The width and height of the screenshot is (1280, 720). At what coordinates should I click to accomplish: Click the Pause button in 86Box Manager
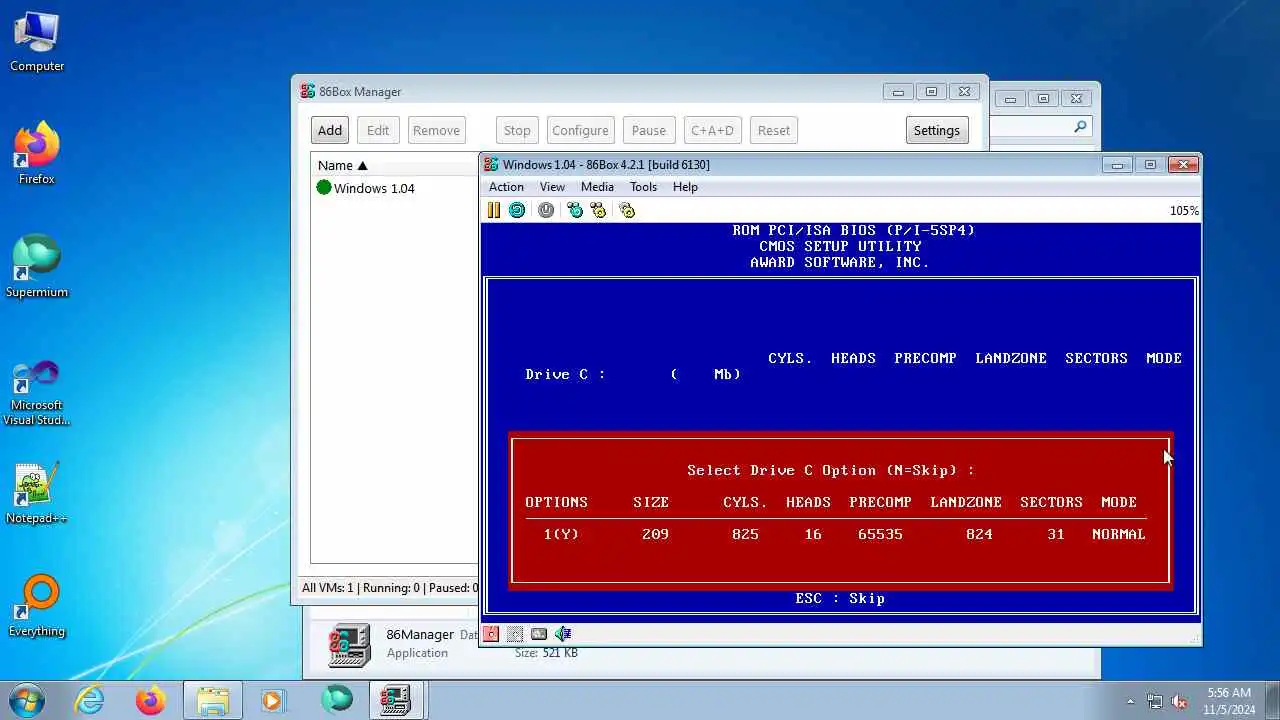(648, 130)
